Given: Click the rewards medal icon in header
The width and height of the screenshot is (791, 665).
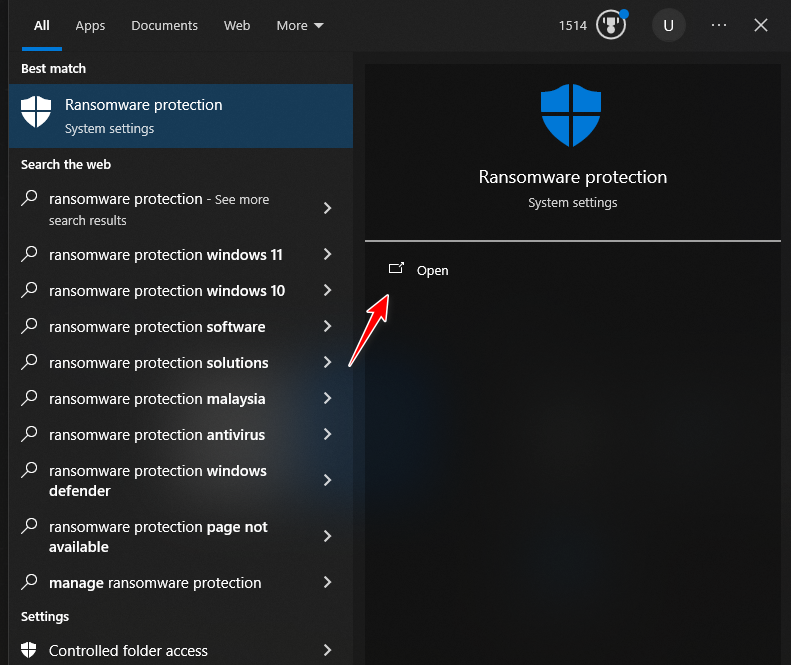Looking at the screenshot, I should click(610, 25).
